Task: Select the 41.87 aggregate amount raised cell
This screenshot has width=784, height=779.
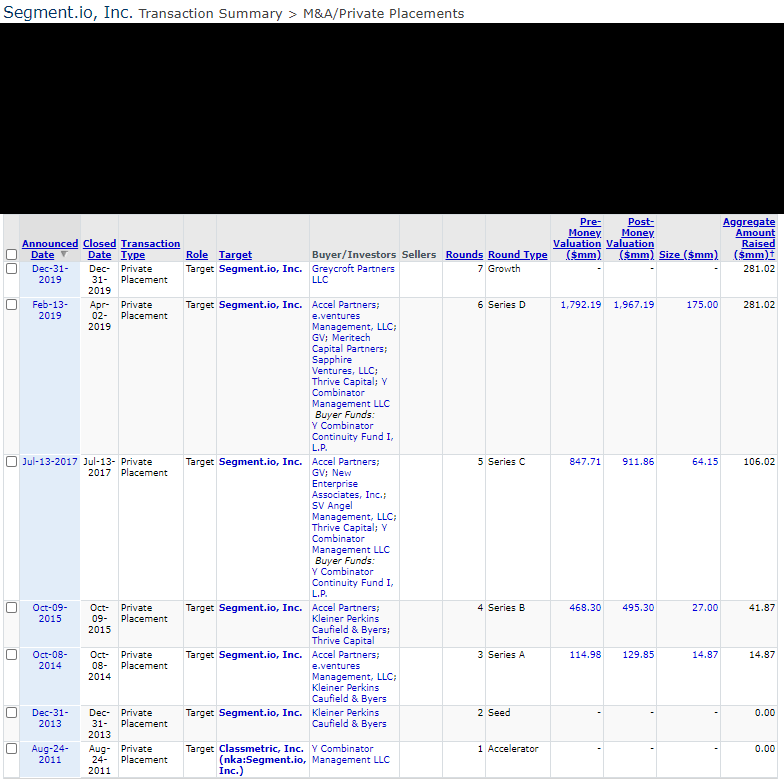Action: [x=762, y=608]
